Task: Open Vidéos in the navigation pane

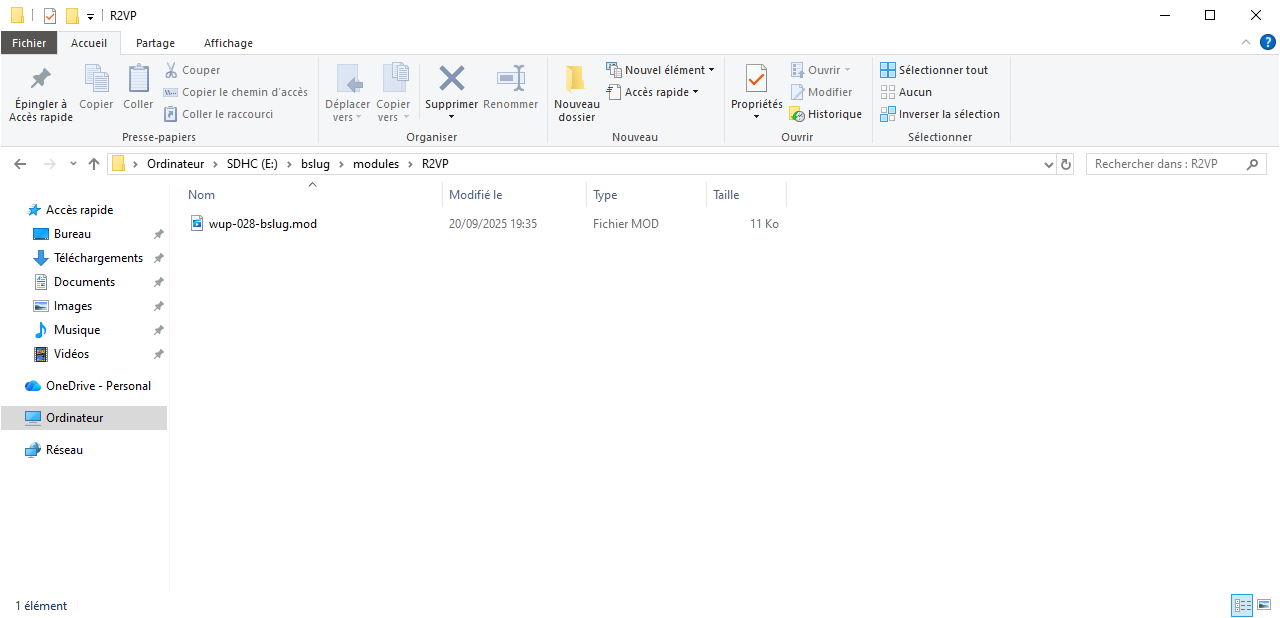Action: pos(71,354)
